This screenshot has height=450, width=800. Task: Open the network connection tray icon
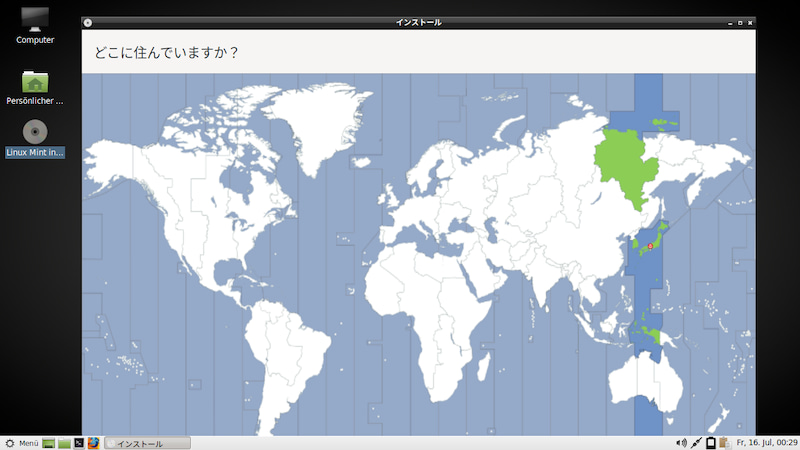point(696,443)
